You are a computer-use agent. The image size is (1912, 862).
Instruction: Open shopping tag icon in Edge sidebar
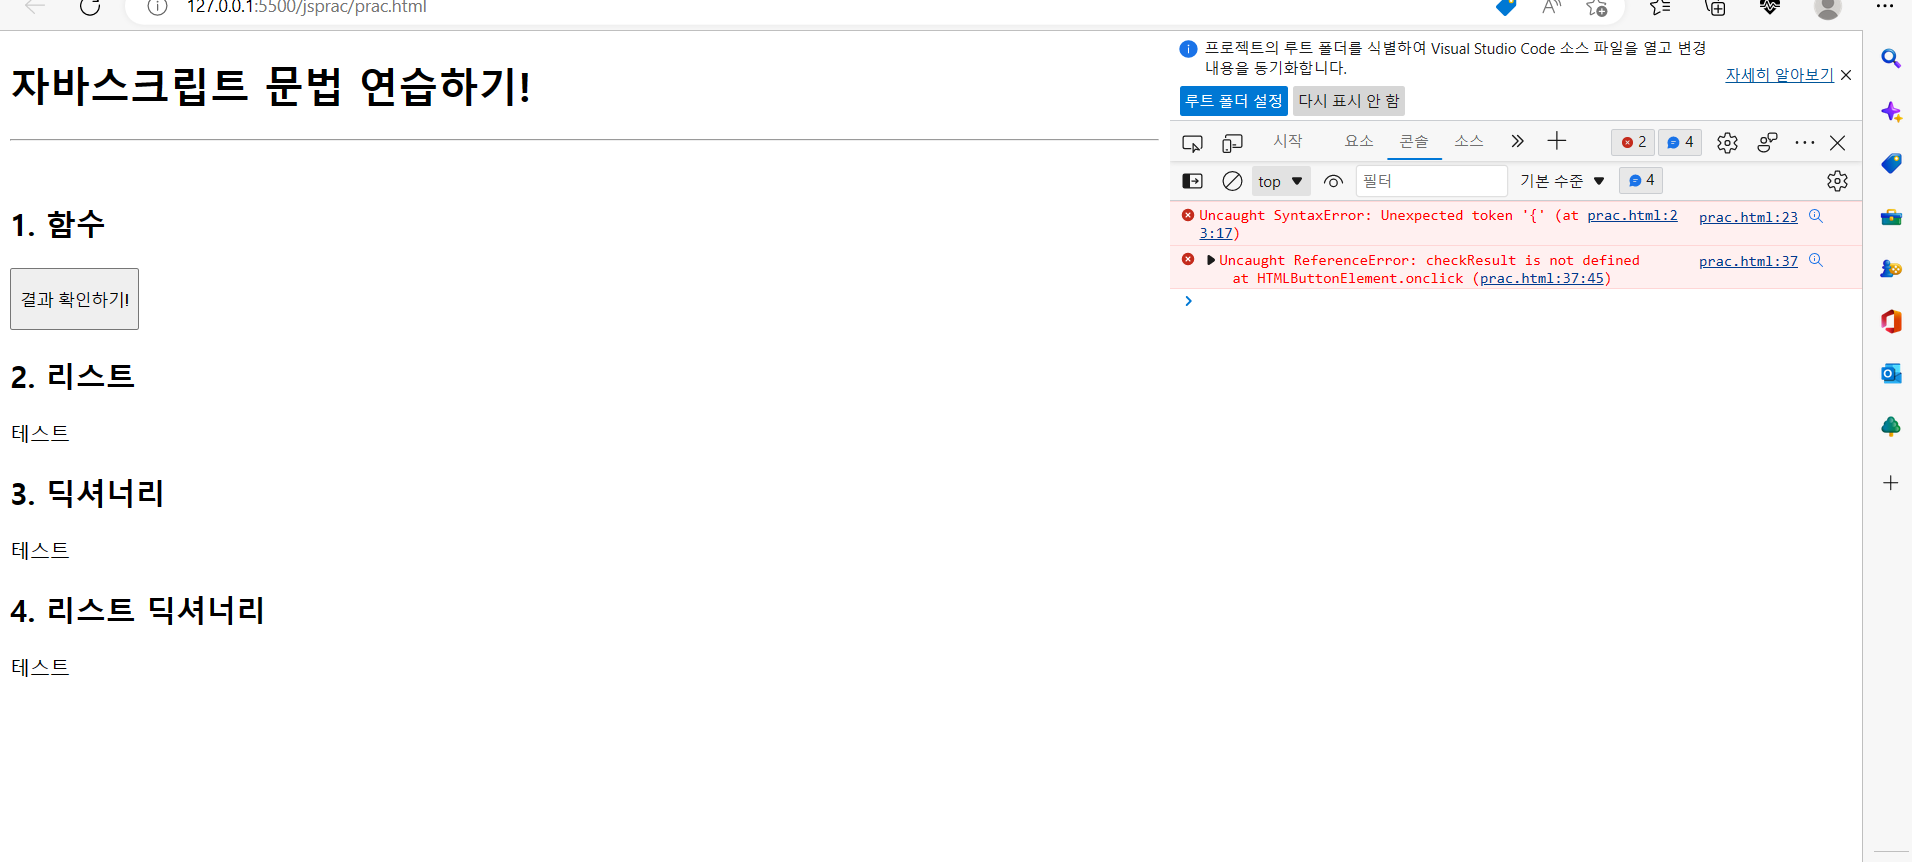1890,163
